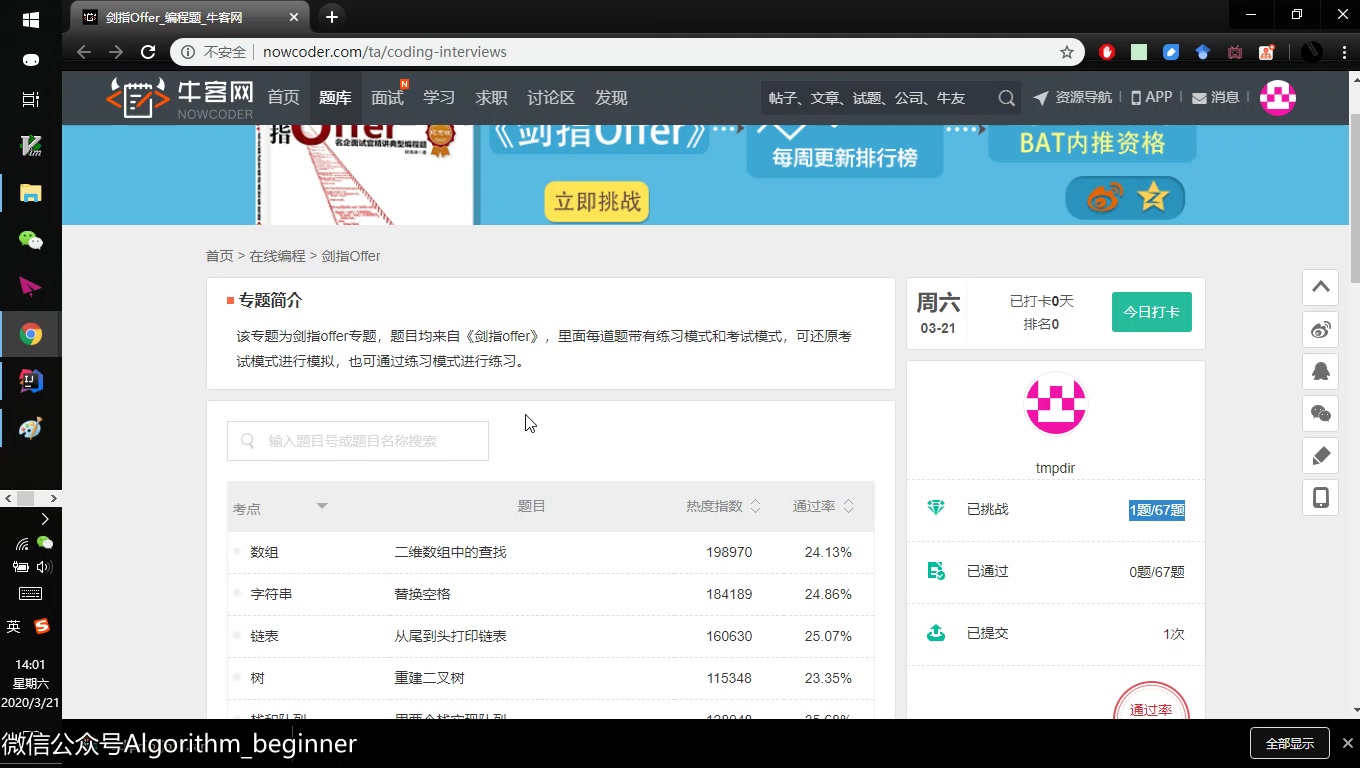Open problem 重建二叉树
This screenshot has height=768, width=1360.
429,678
